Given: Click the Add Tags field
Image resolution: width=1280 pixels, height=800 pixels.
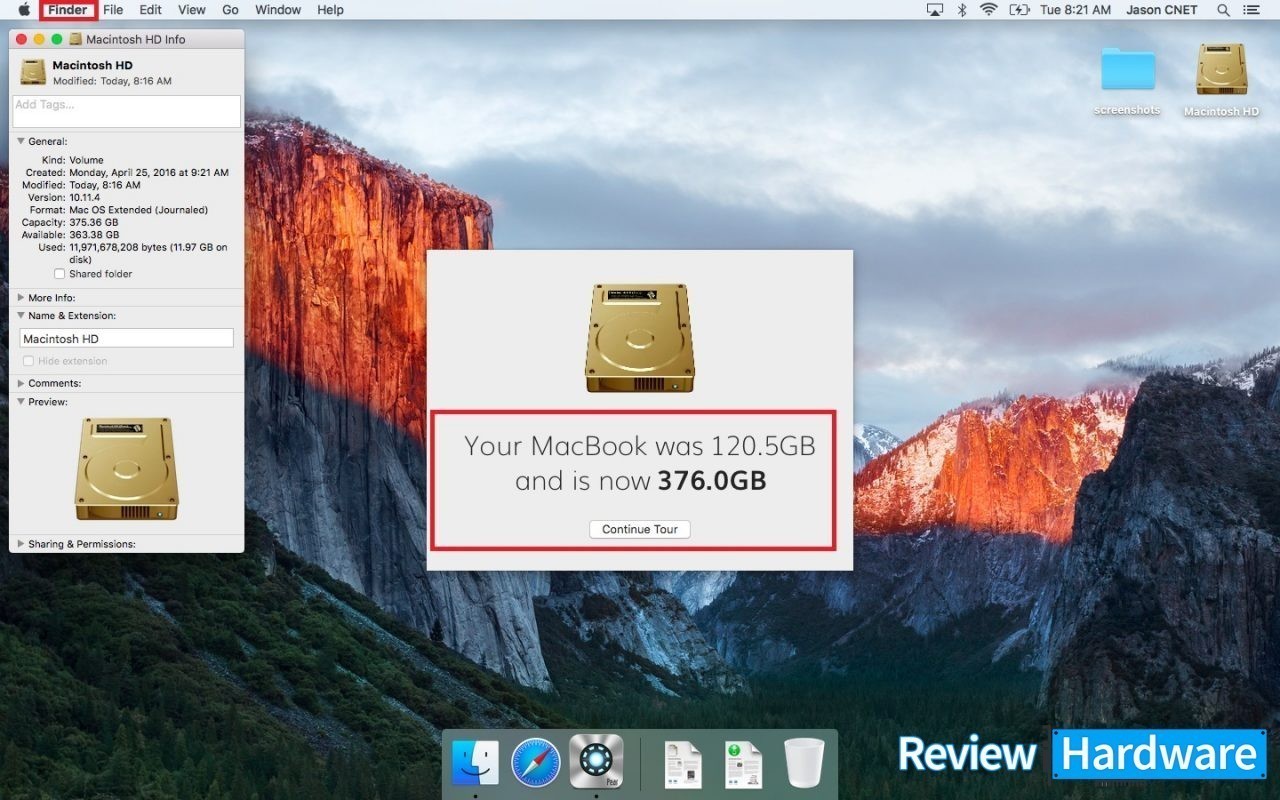Looking at the screenshot, I should (x=127, y=111).
